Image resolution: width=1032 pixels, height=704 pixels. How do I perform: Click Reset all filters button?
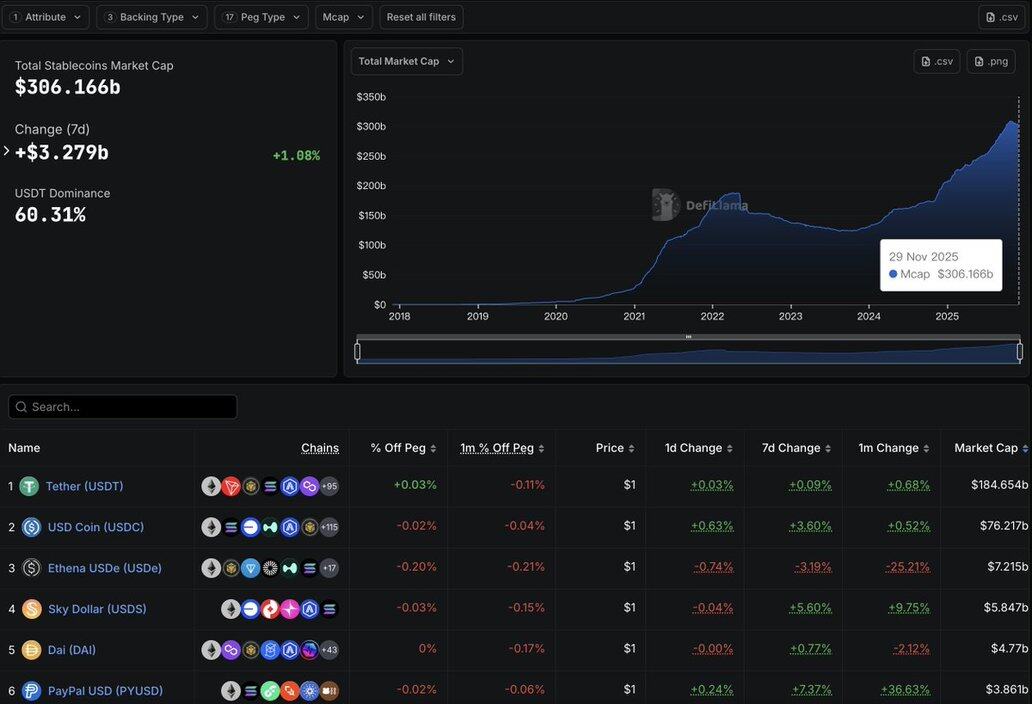coord(421,17)
